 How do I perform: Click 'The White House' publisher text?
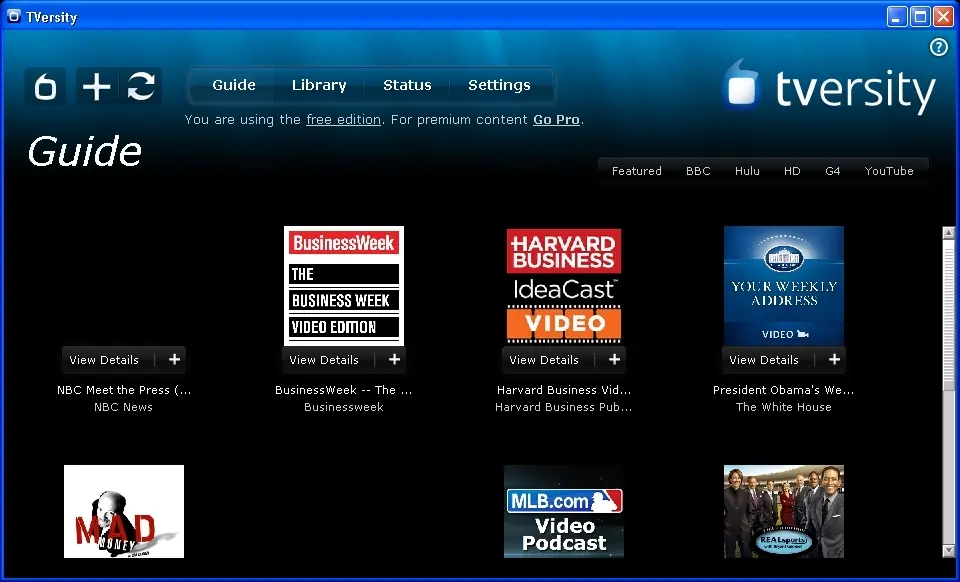784,407
